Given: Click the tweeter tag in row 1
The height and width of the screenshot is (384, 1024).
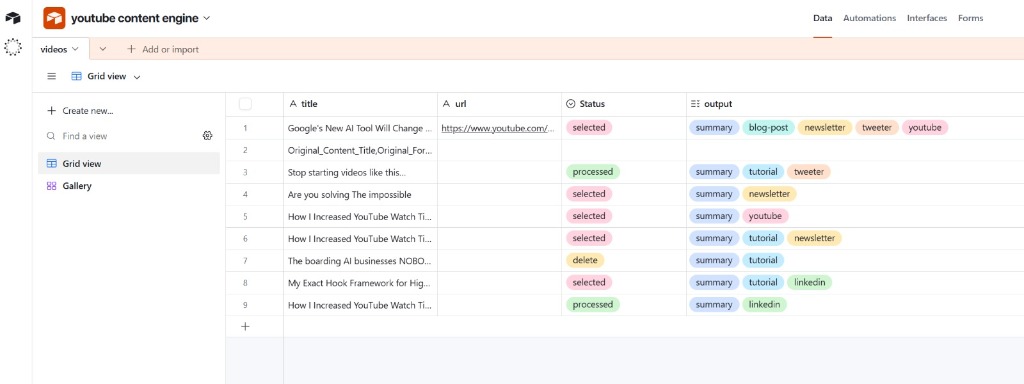Looking at the screenshot, I should [876, 128].
